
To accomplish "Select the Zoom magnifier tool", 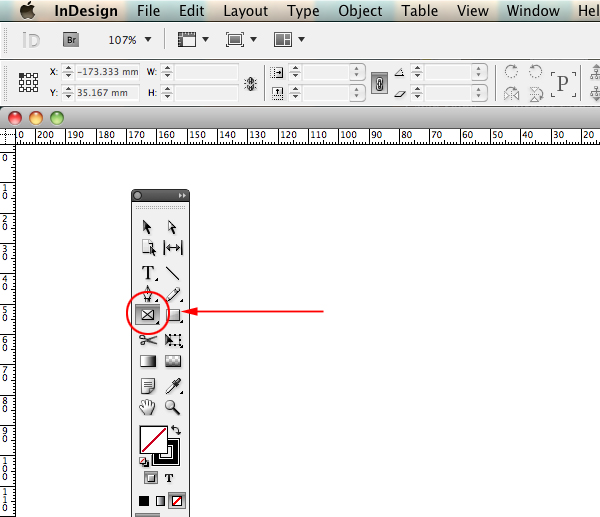I will 172,408.
